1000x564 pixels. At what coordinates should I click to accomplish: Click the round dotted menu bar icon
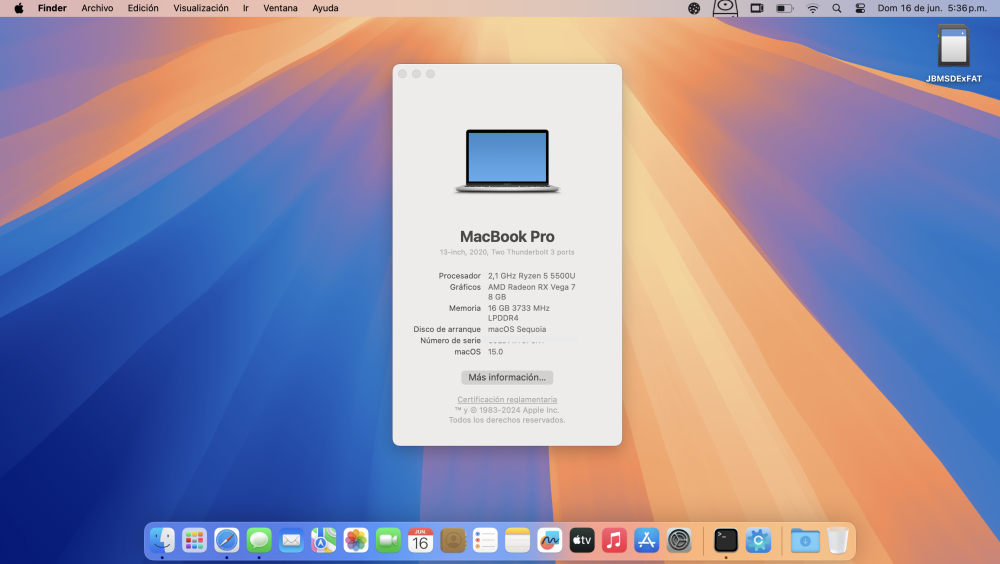tap(694, 8)
